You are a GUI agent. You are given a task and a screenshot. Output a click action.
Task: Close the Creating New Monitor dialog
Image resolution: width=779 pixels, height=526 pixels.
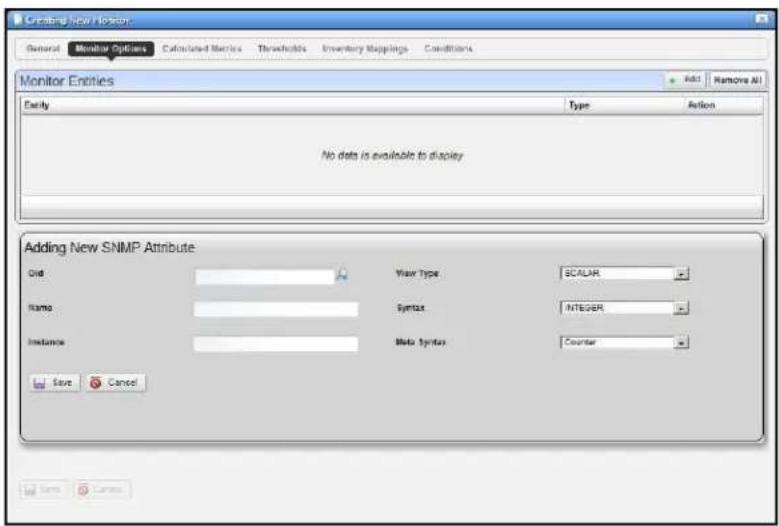tap(761, 19)
